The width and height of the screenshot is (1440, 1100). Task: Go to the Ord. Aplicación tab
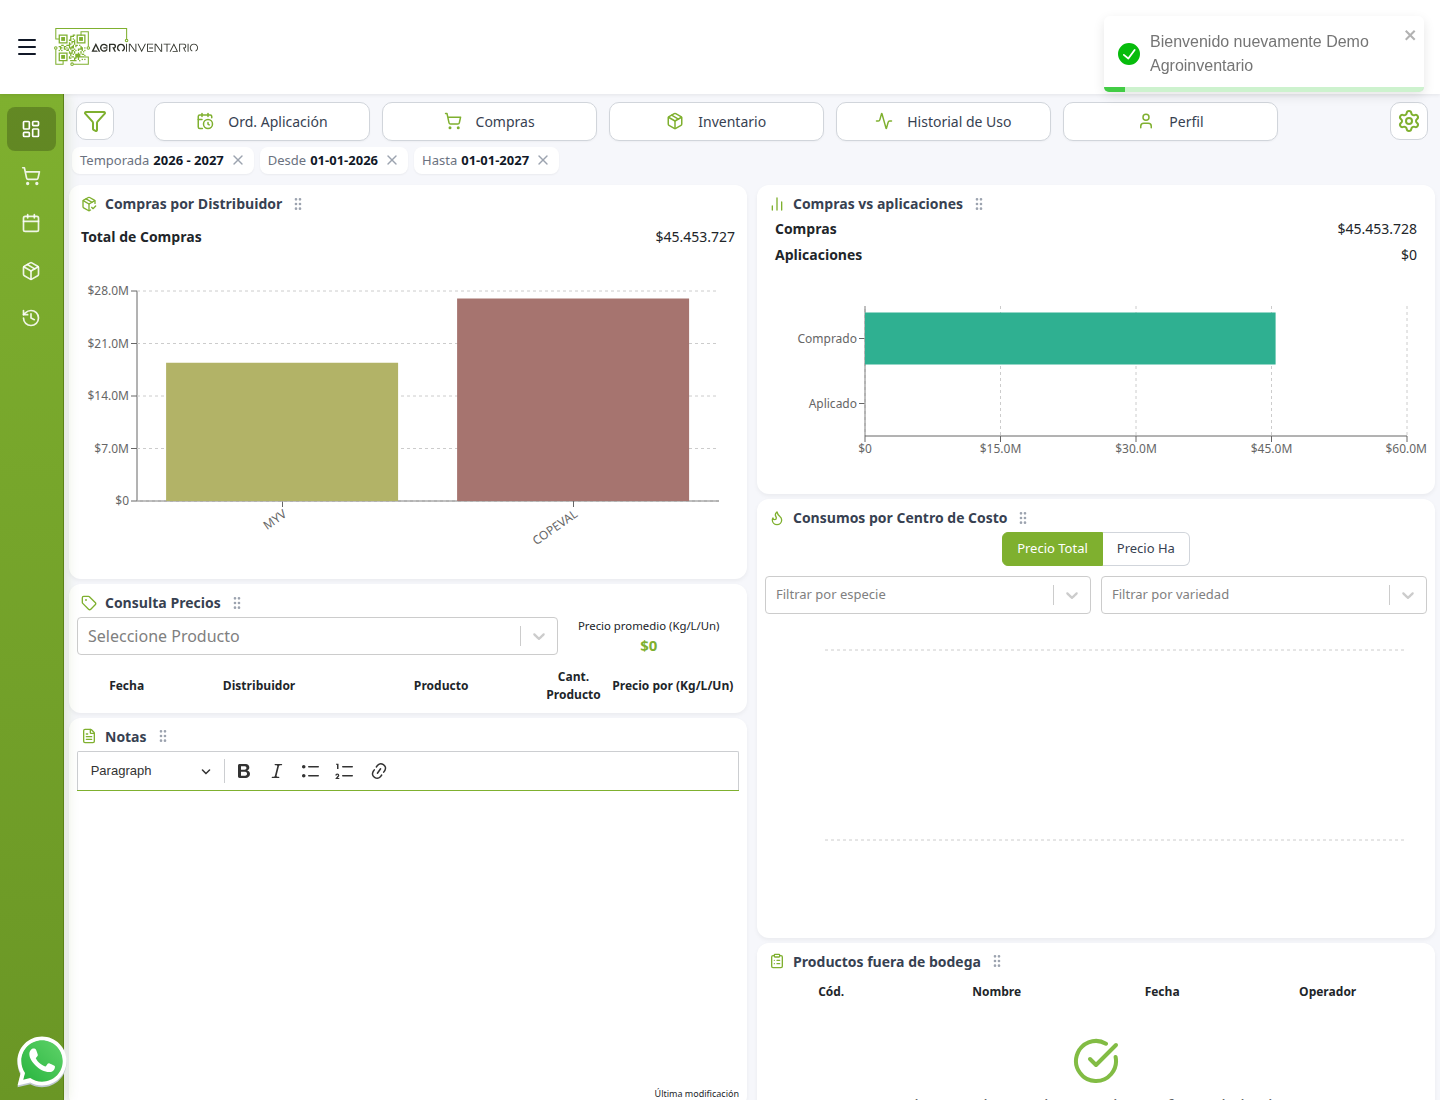pyautogui.click(x=262, y=122)
